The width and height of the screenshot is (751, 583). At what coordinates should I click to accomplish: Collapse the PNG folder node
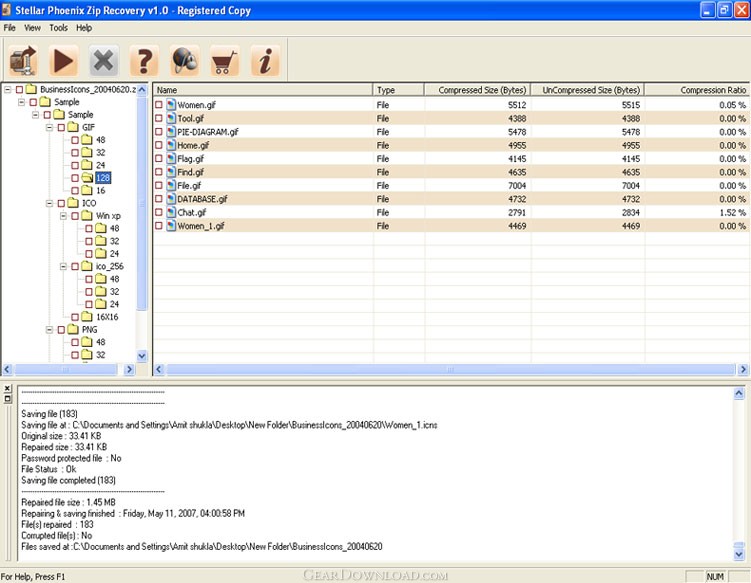[49, 330]
